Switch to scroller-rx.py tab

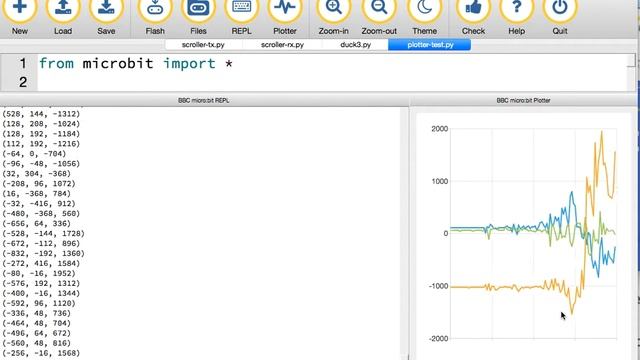click(x=282, y=44)
